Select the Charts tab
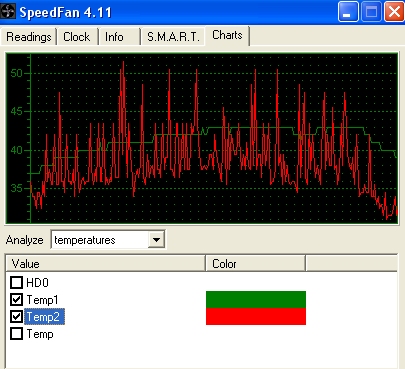 (x=227, y=35)
